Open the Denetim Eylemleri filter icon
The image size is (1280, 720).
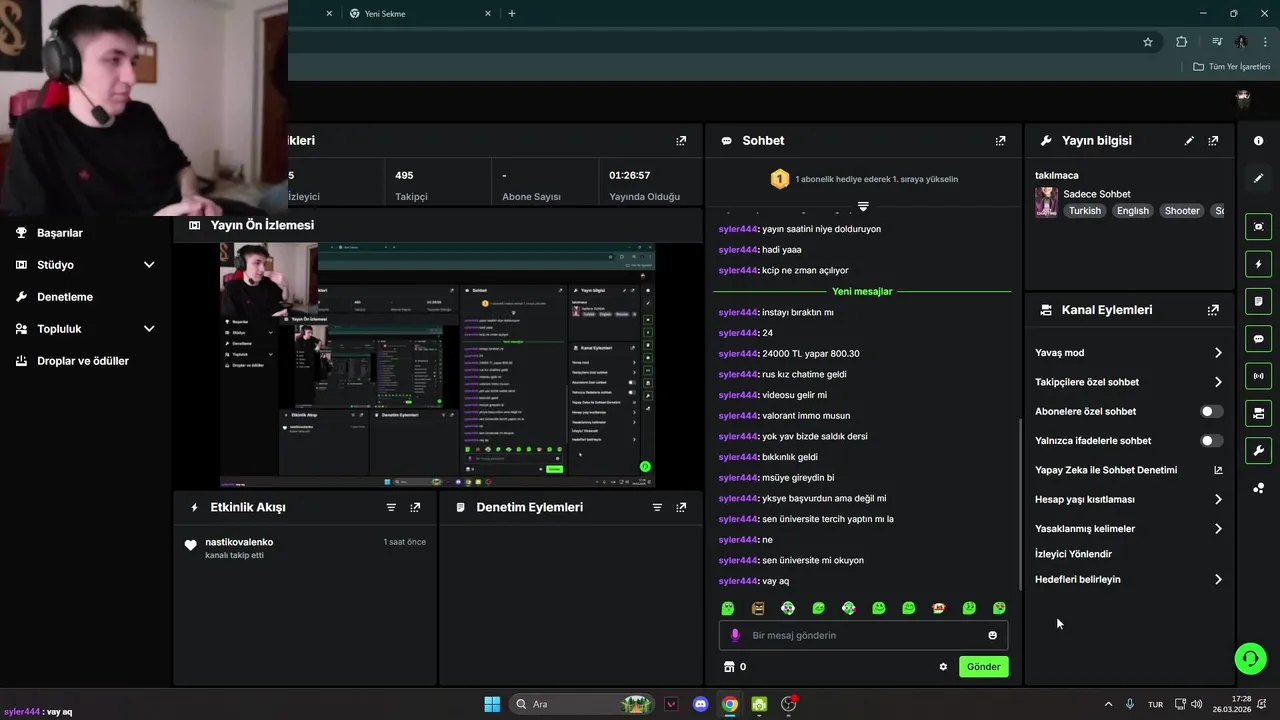click(x=657, y=507)
